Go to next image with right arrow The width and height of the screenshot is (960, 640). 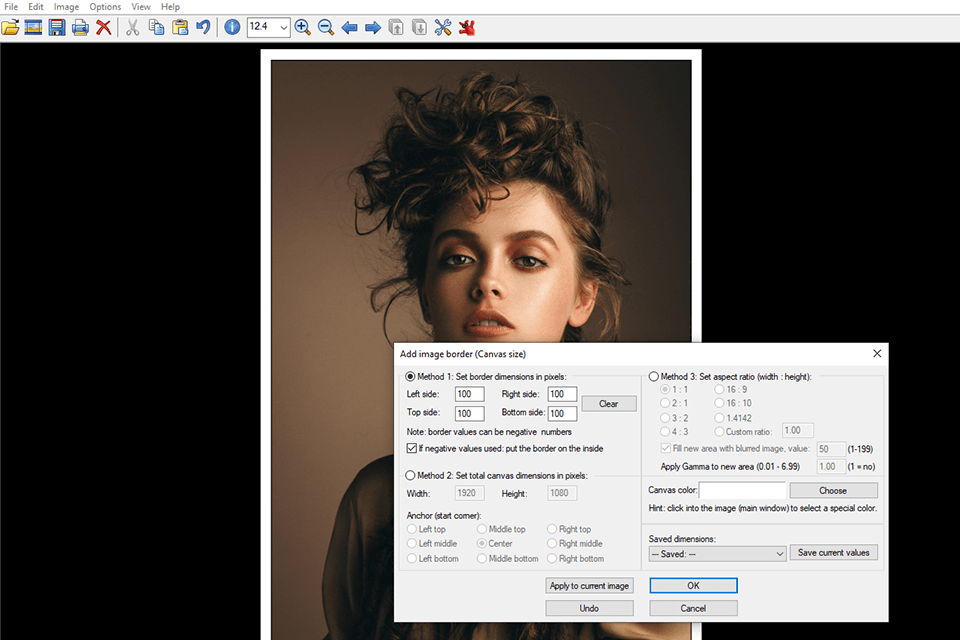click(373, 28)
